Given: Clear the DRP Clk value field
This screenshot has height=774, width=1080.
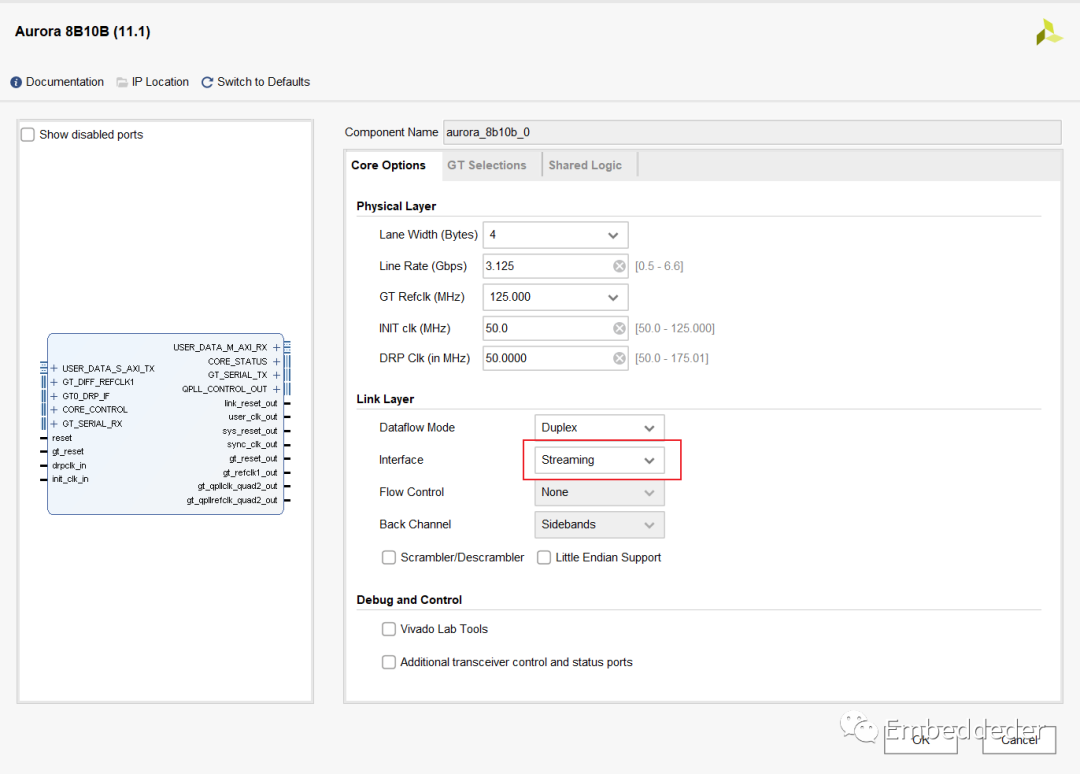Looking at the screenshot, I should (619, 358).
